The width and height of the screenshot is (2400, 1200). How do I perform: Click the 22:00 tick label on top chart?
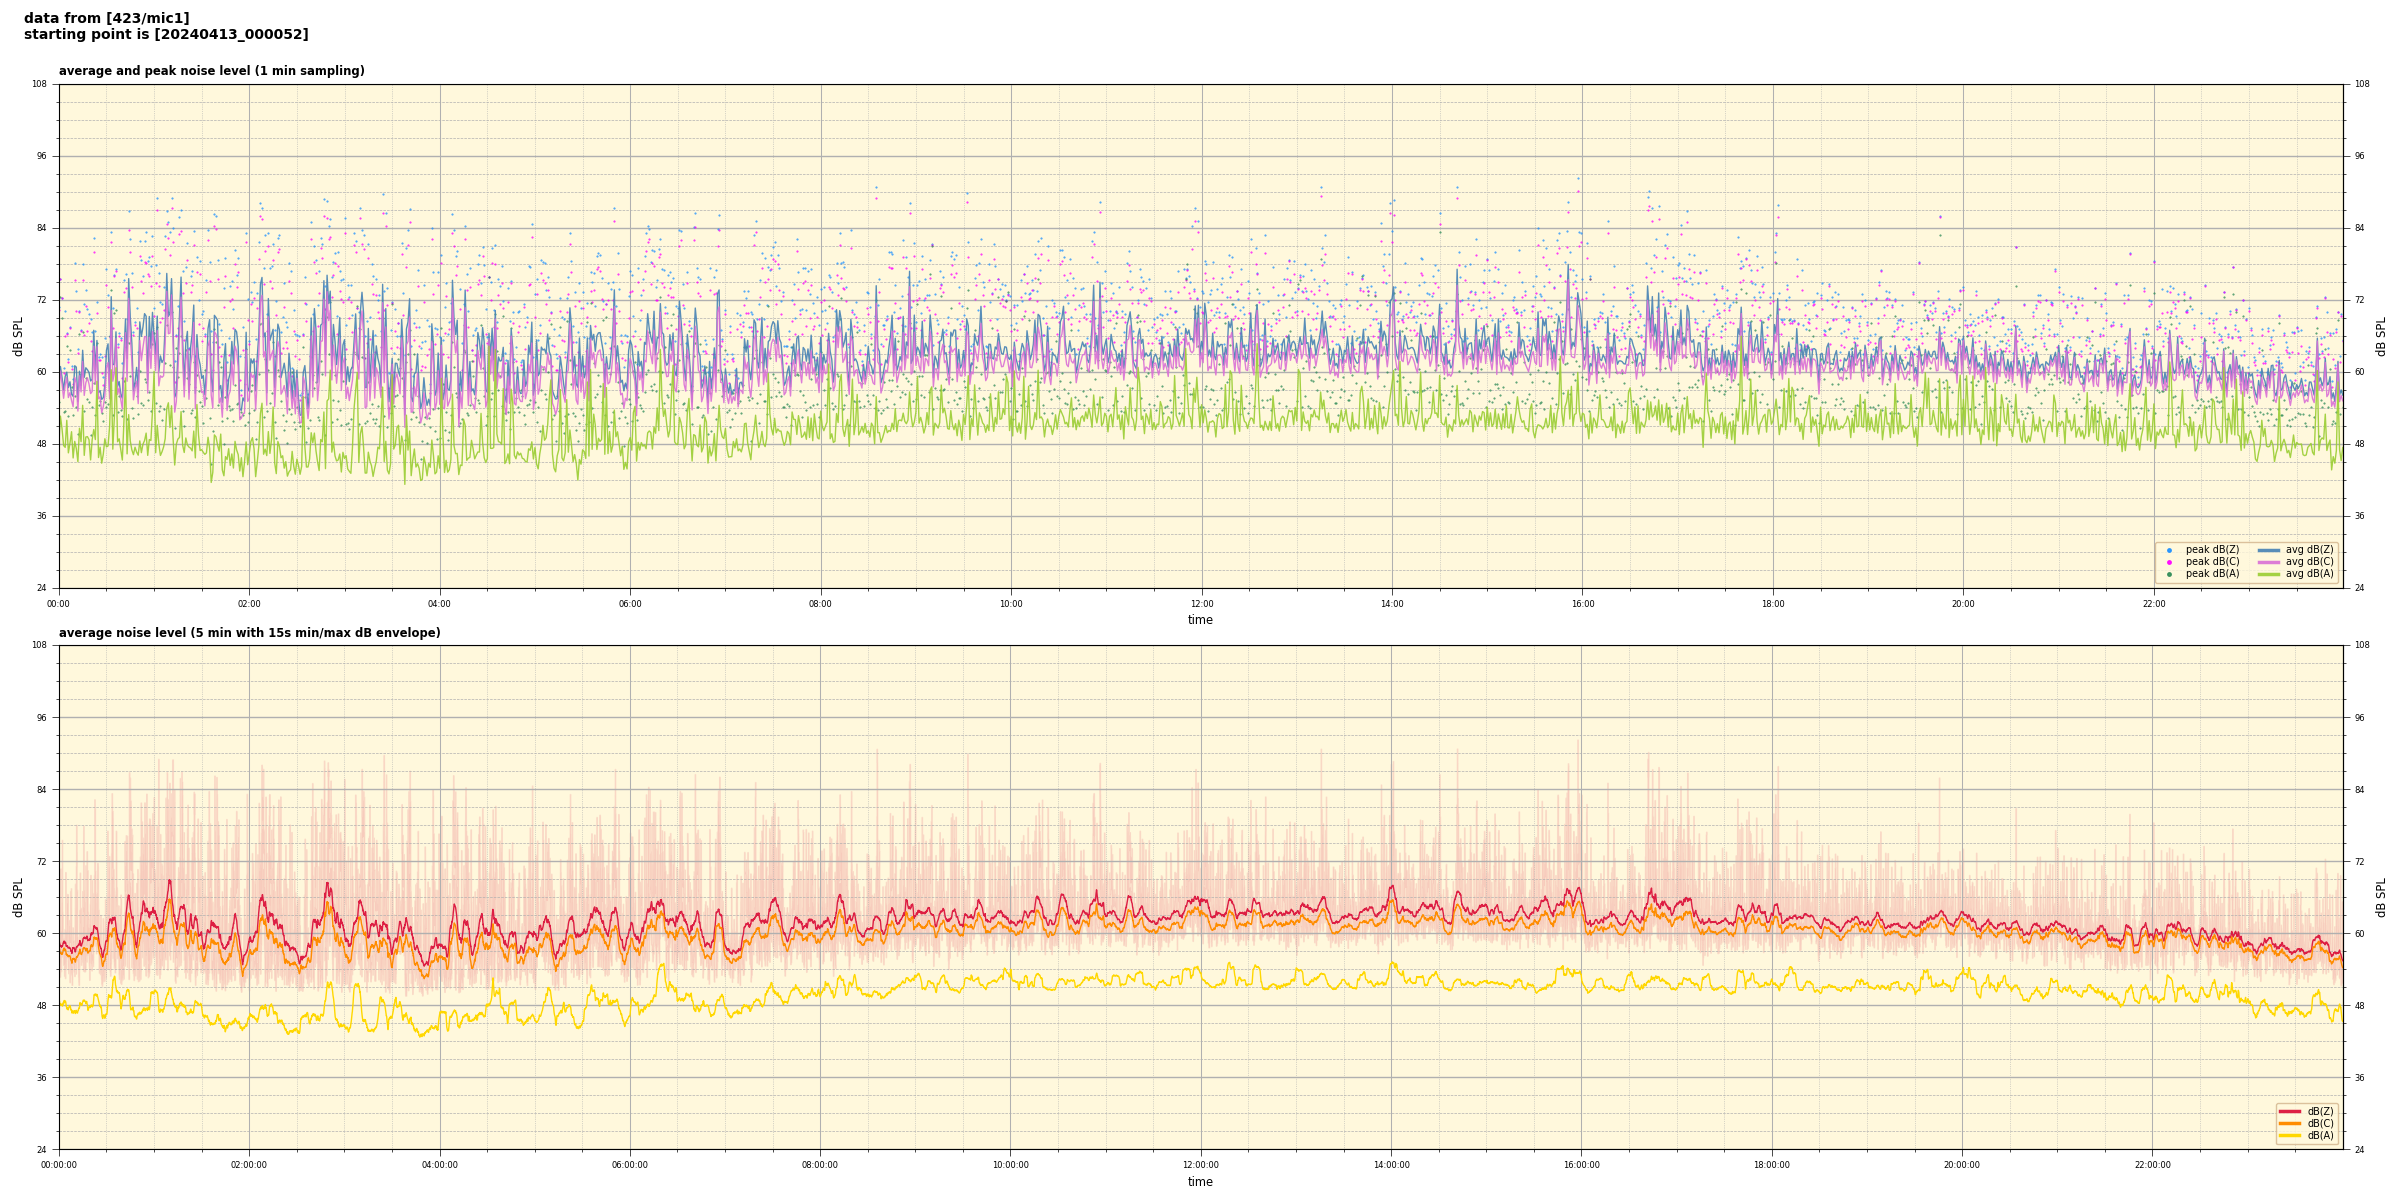pos(2153,604)
